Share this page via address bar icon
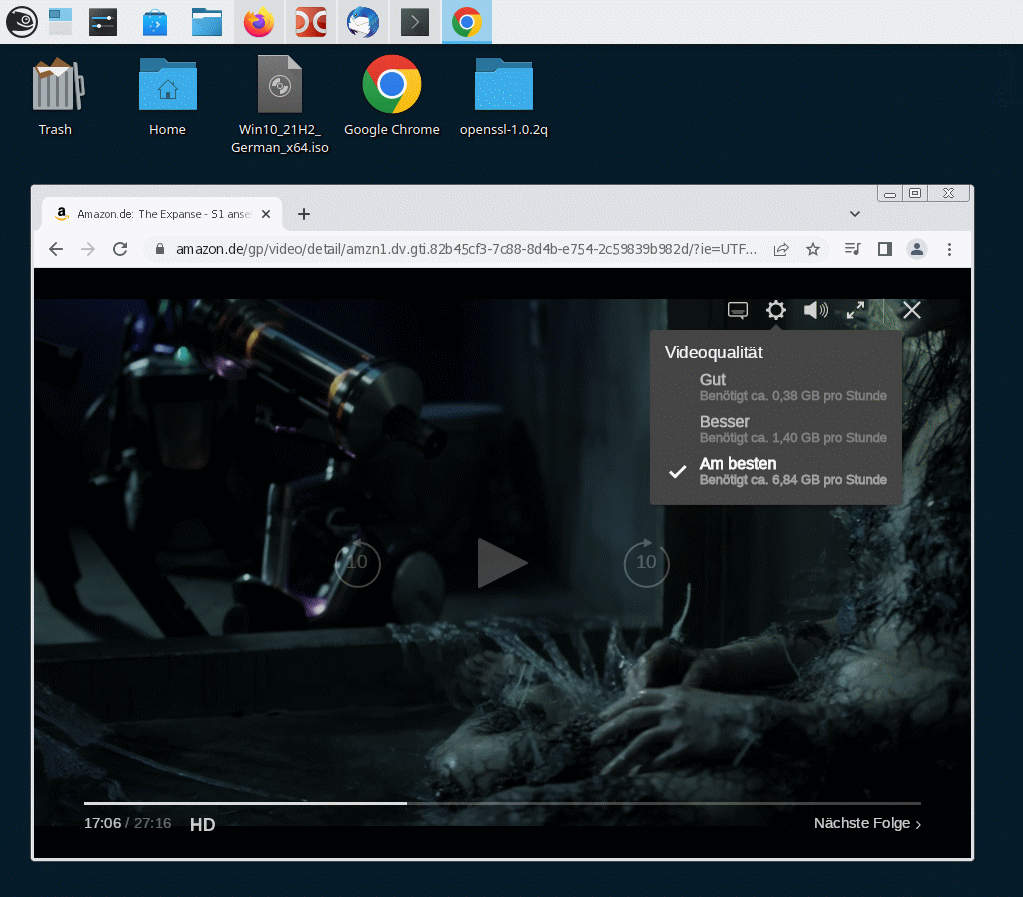The width and height of the screenshot is (1023, 897). click(781, 249)
